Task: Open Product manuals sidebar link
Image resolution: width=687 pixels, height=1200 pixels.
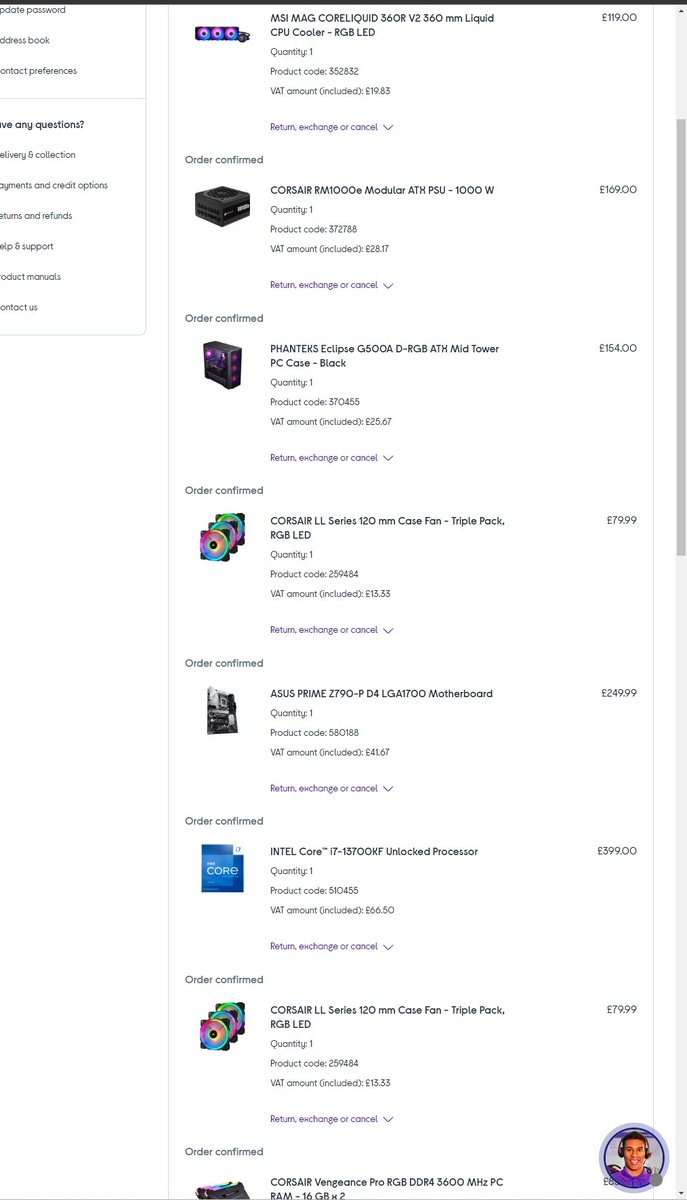Action: tap(30, 277)
